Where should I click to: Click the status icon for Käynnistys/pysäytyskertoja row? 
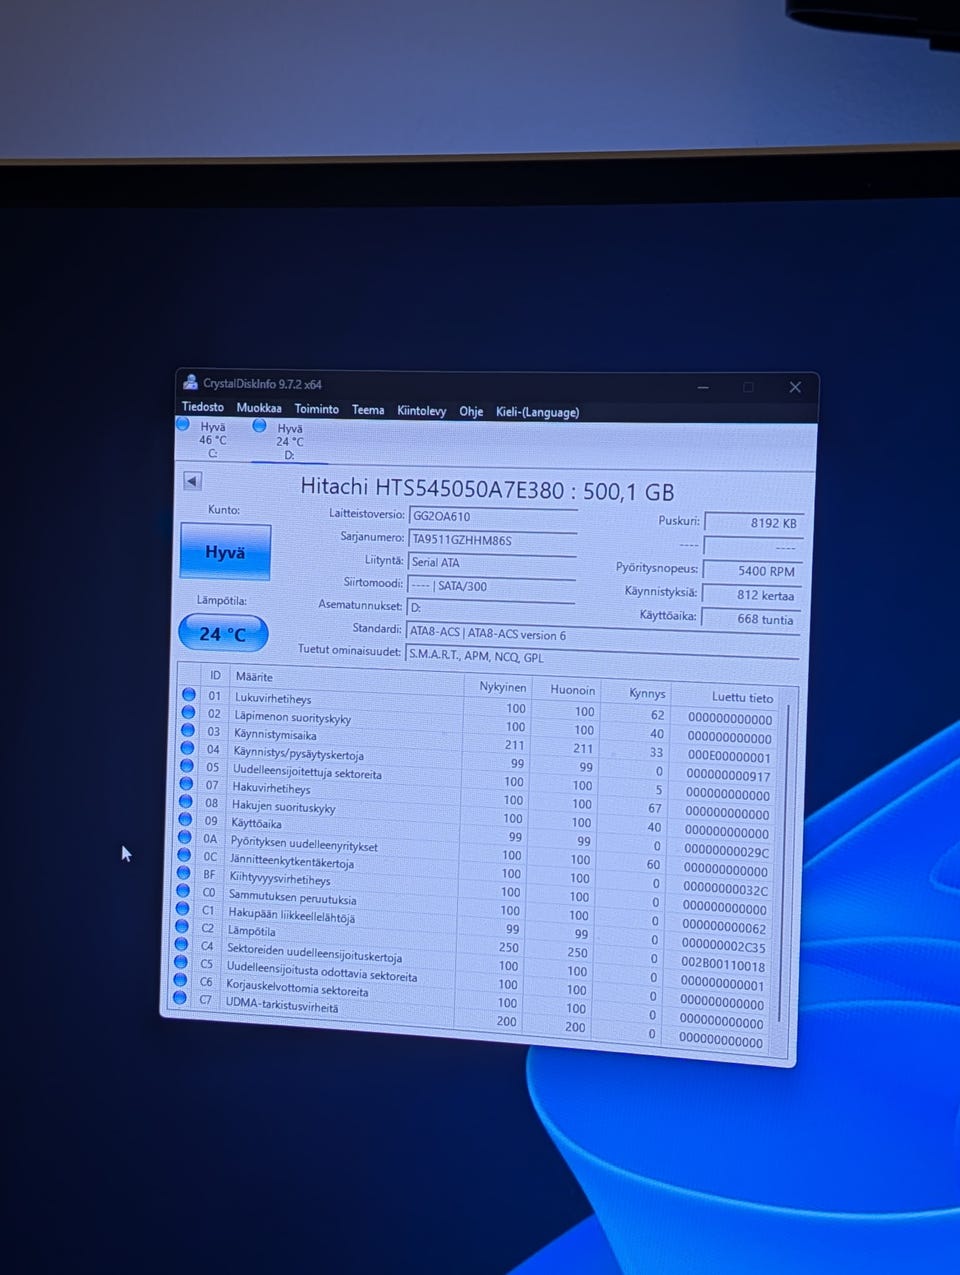pyautogui.click(x=187, y=748)
